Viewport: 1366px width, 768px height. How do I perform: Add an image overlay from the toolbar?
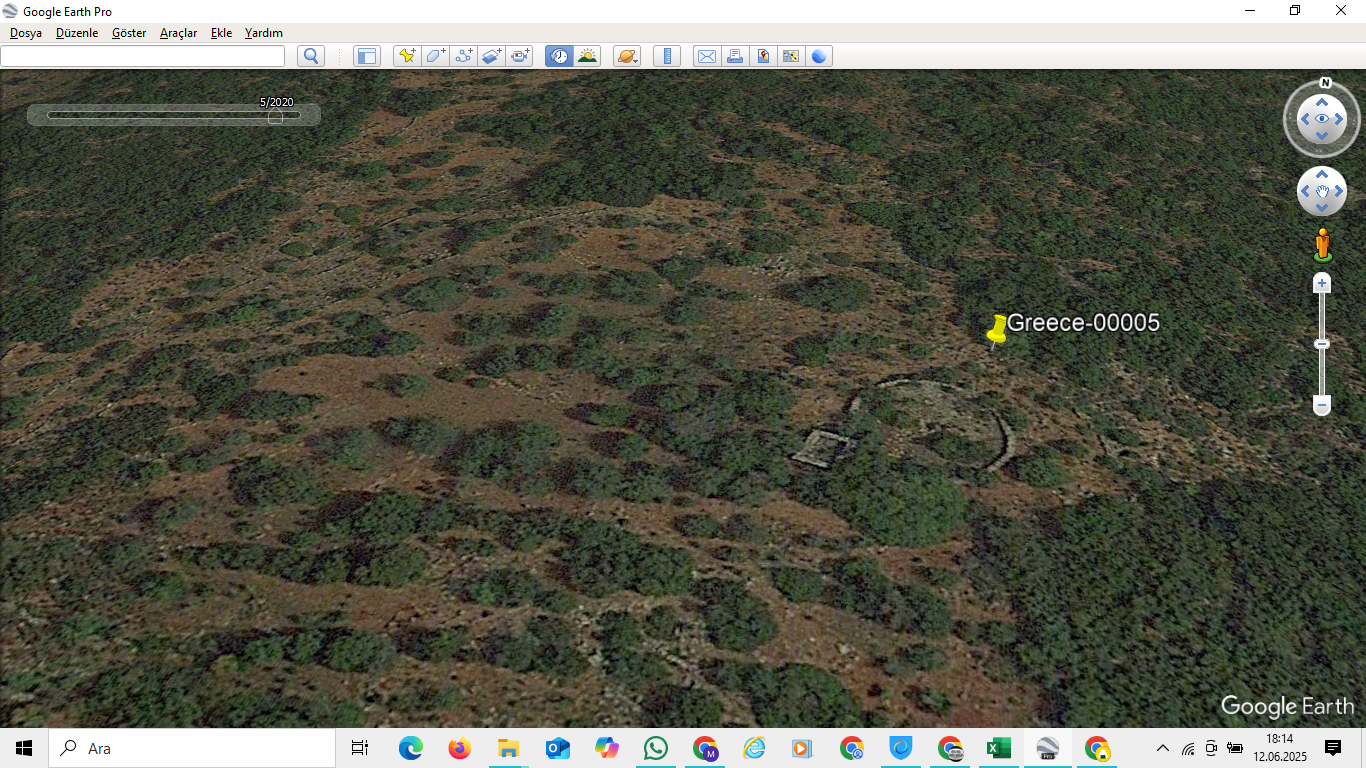coord(491,56)
